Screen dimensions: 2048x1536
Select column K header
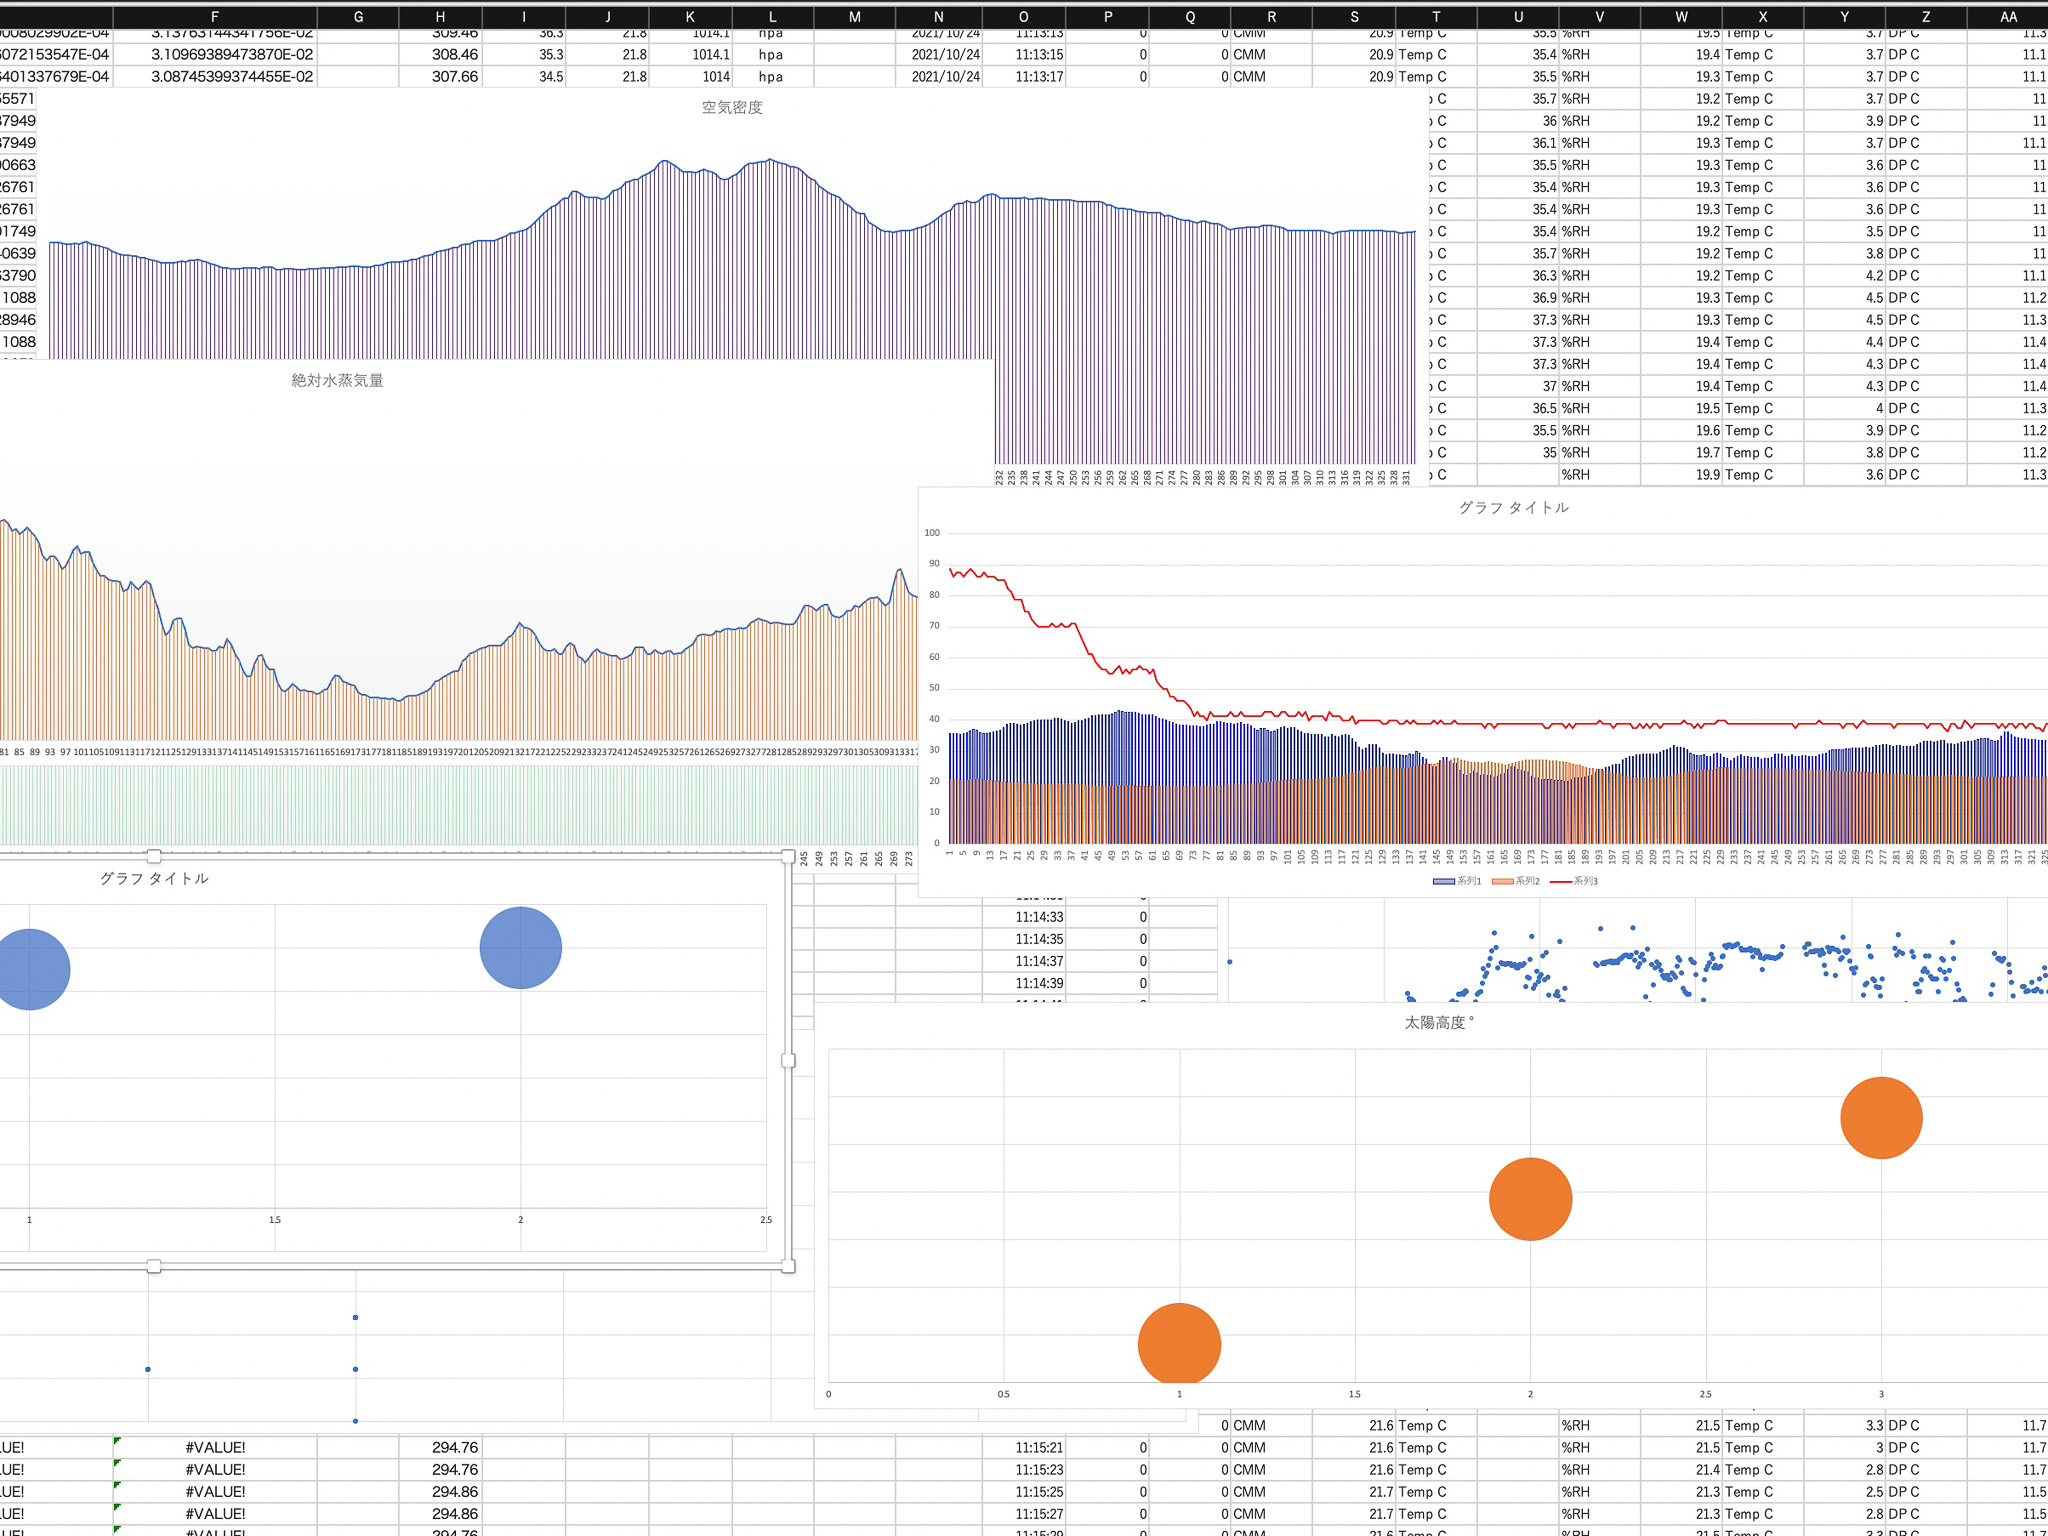tap(690, 17)
